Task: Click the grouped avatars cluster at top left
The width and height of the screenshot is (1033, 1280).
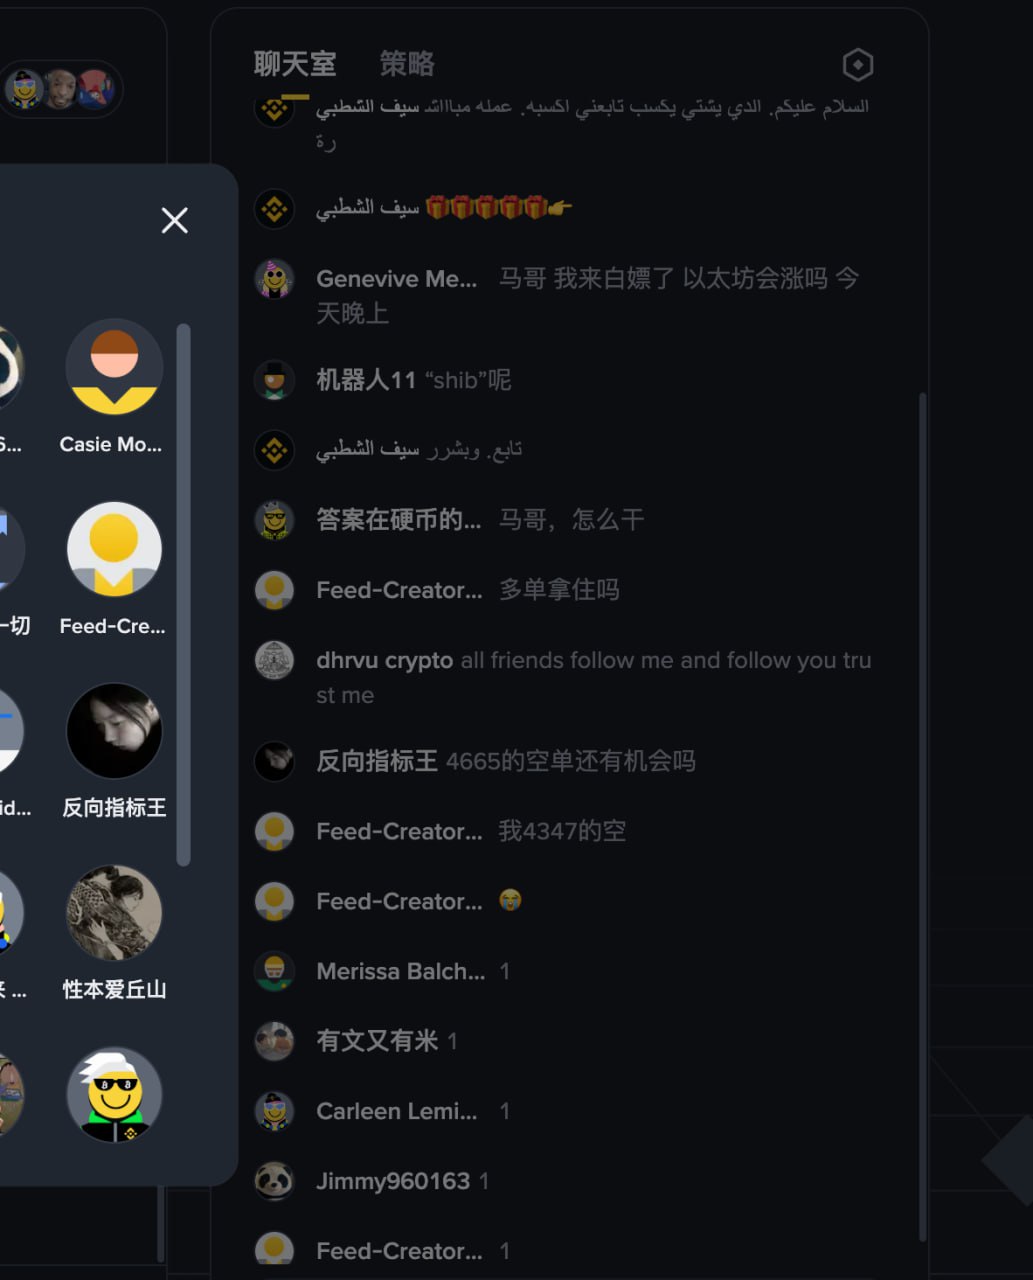Action: pos(61,89)
